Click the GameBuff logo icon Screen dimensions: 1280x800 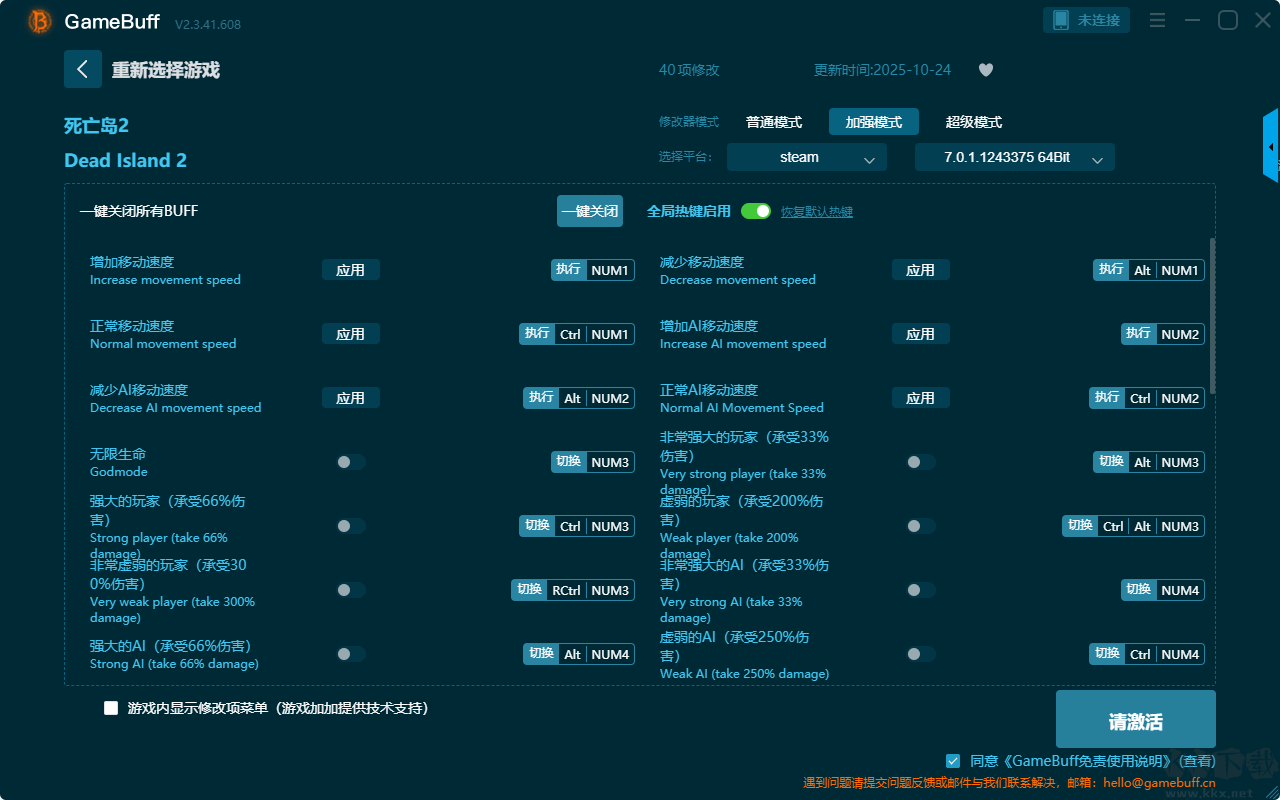40,21
